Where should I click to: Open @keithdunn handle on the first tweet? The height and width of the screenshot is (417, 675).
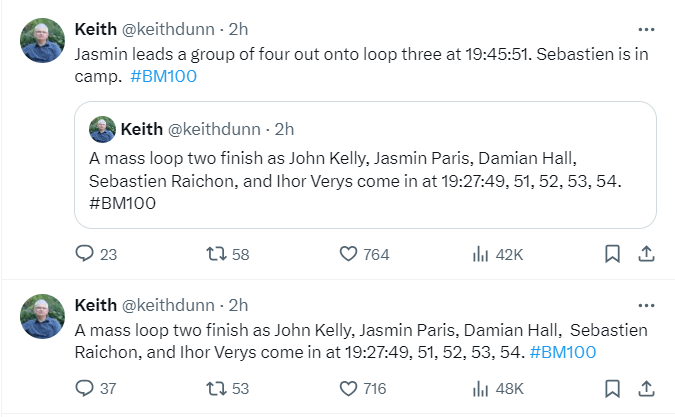[x=168, y=30]
